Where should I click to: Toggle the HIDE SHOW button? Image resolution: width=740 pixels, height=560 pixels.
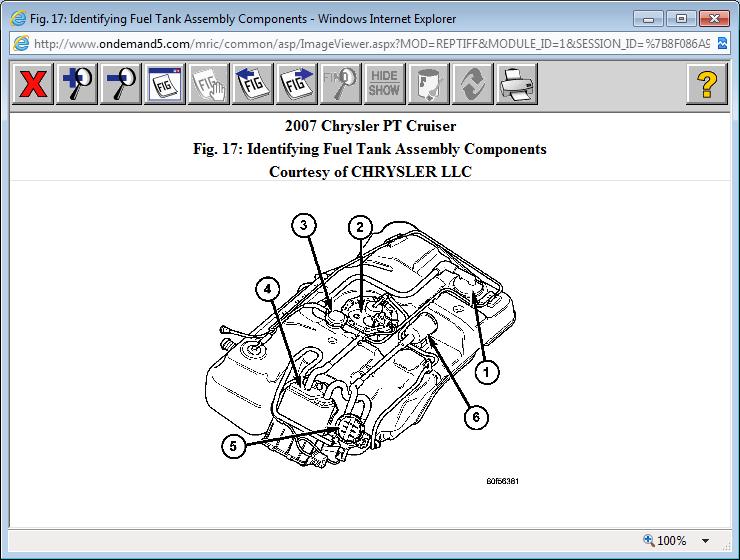384,84
